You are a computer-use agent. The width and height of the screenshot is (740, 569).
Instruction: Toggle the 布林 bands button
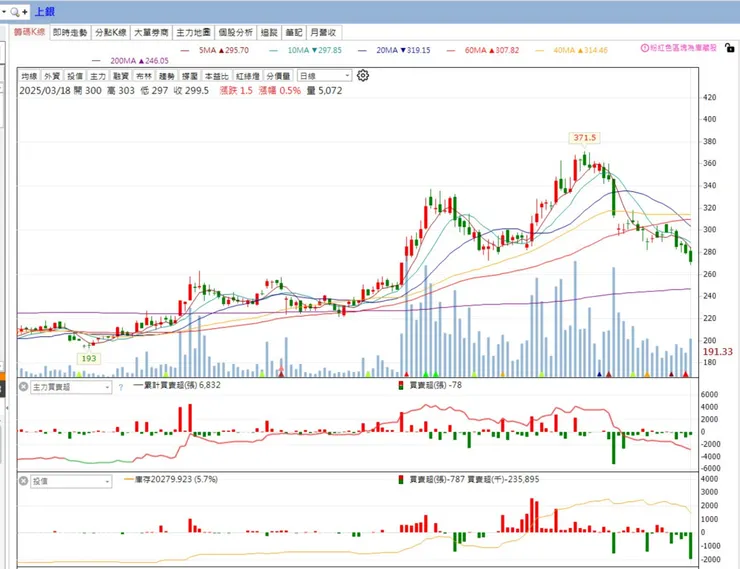pos(144,76)
